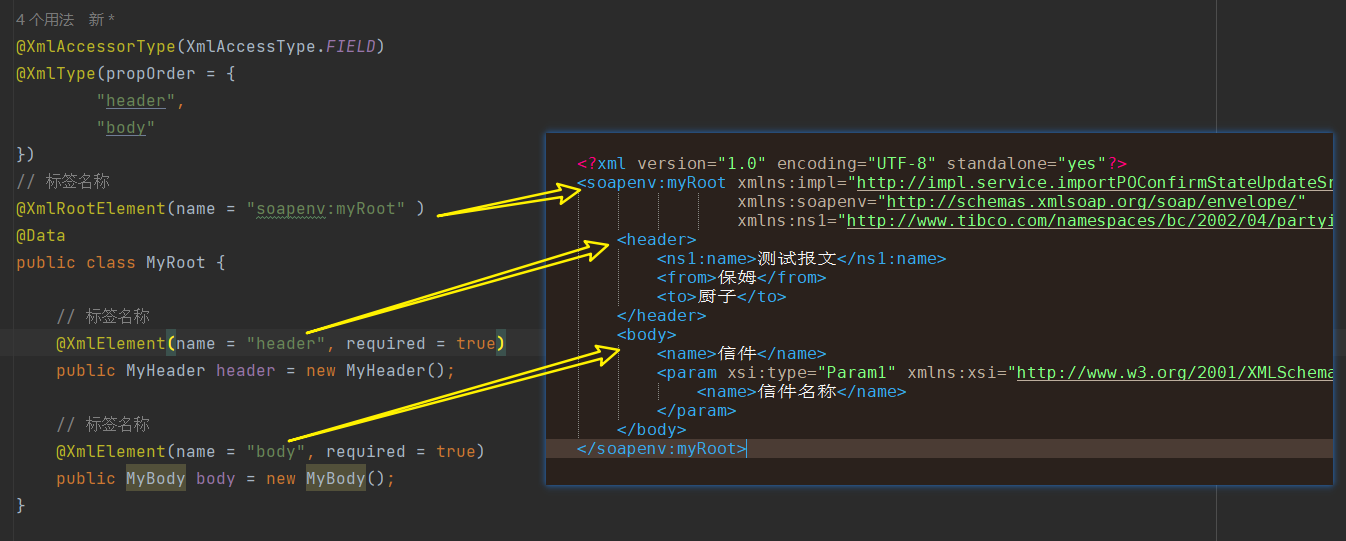Click "true" in the header required attribute

[476, 344]
